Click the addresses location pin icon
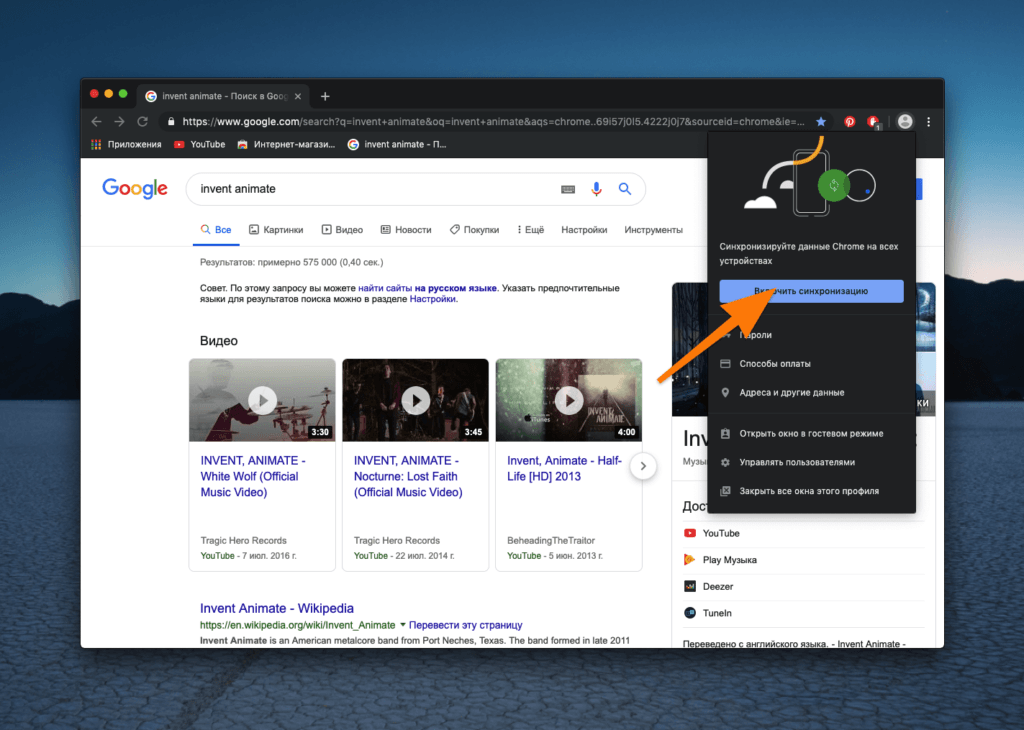The image size is (1024, 730). pos(725,392)
